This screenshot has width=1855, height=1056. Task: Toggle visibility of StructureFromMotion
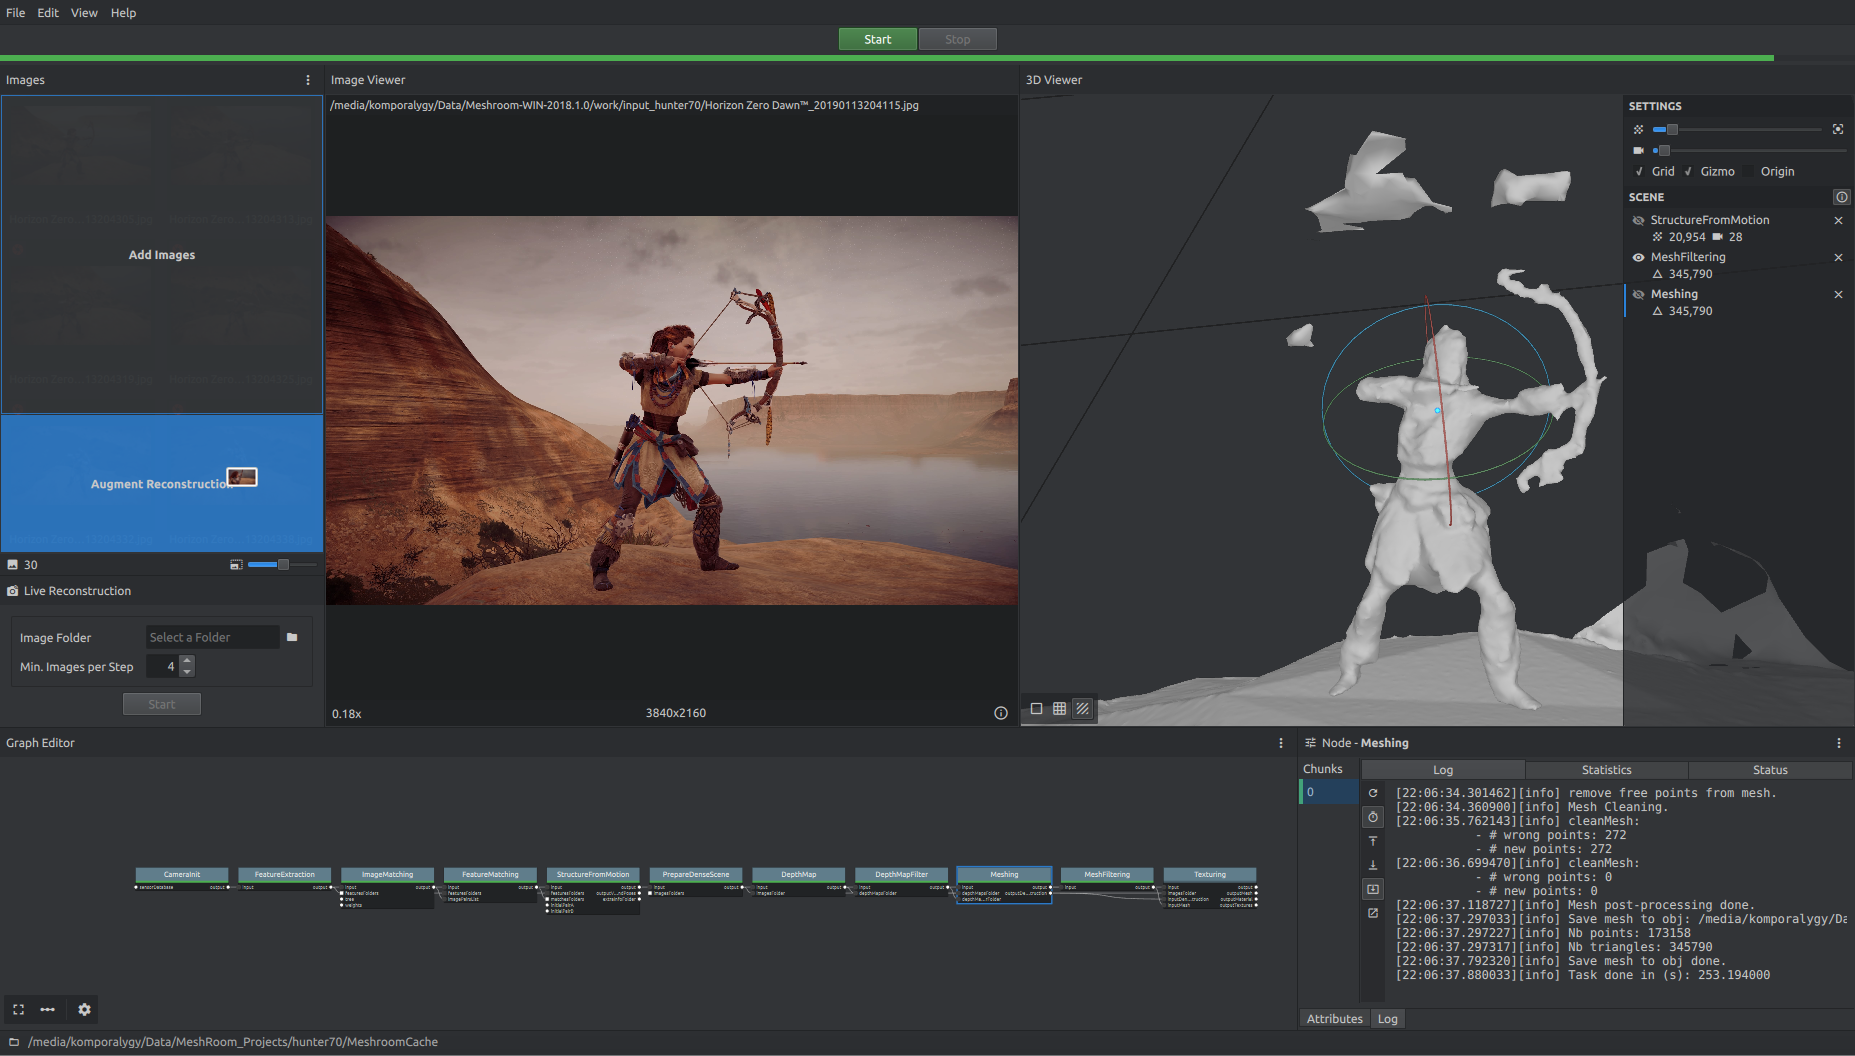click(1638, 220)
